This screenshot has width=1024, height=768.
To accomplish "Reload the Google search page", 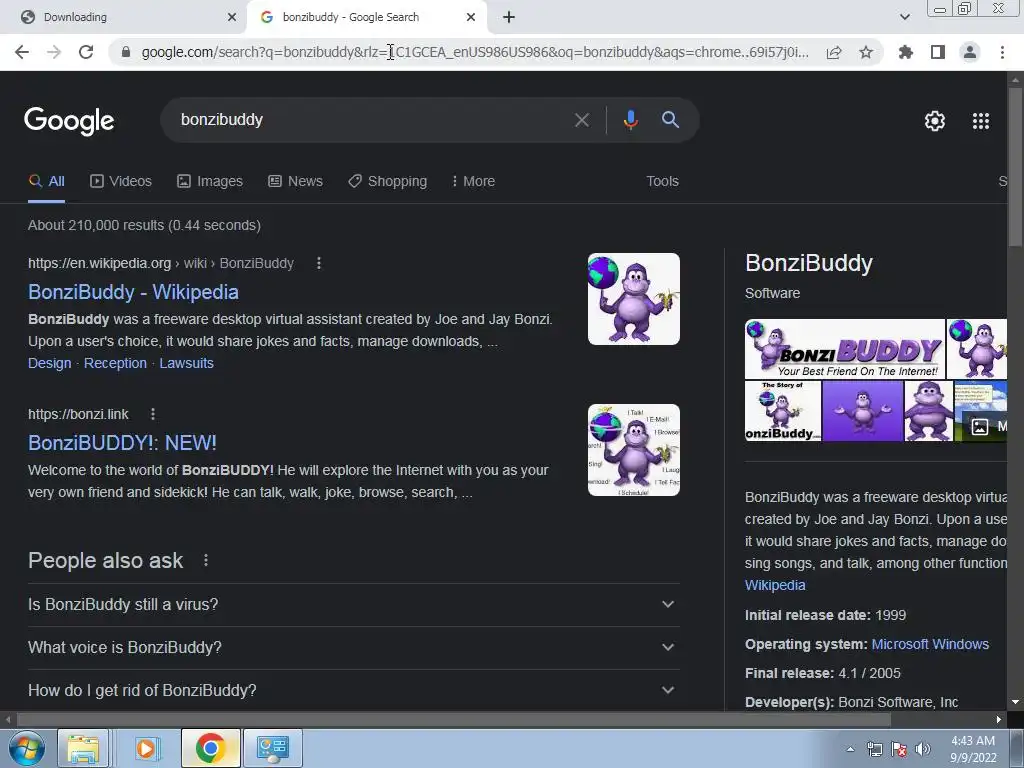I will (86, 52).
